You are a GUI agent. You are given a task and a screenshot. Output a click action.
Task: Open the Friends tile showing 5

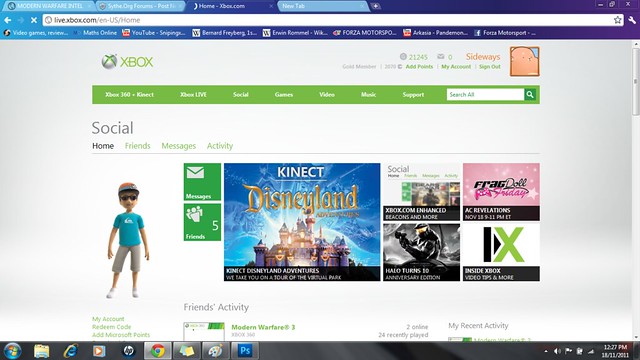[202, 222]
